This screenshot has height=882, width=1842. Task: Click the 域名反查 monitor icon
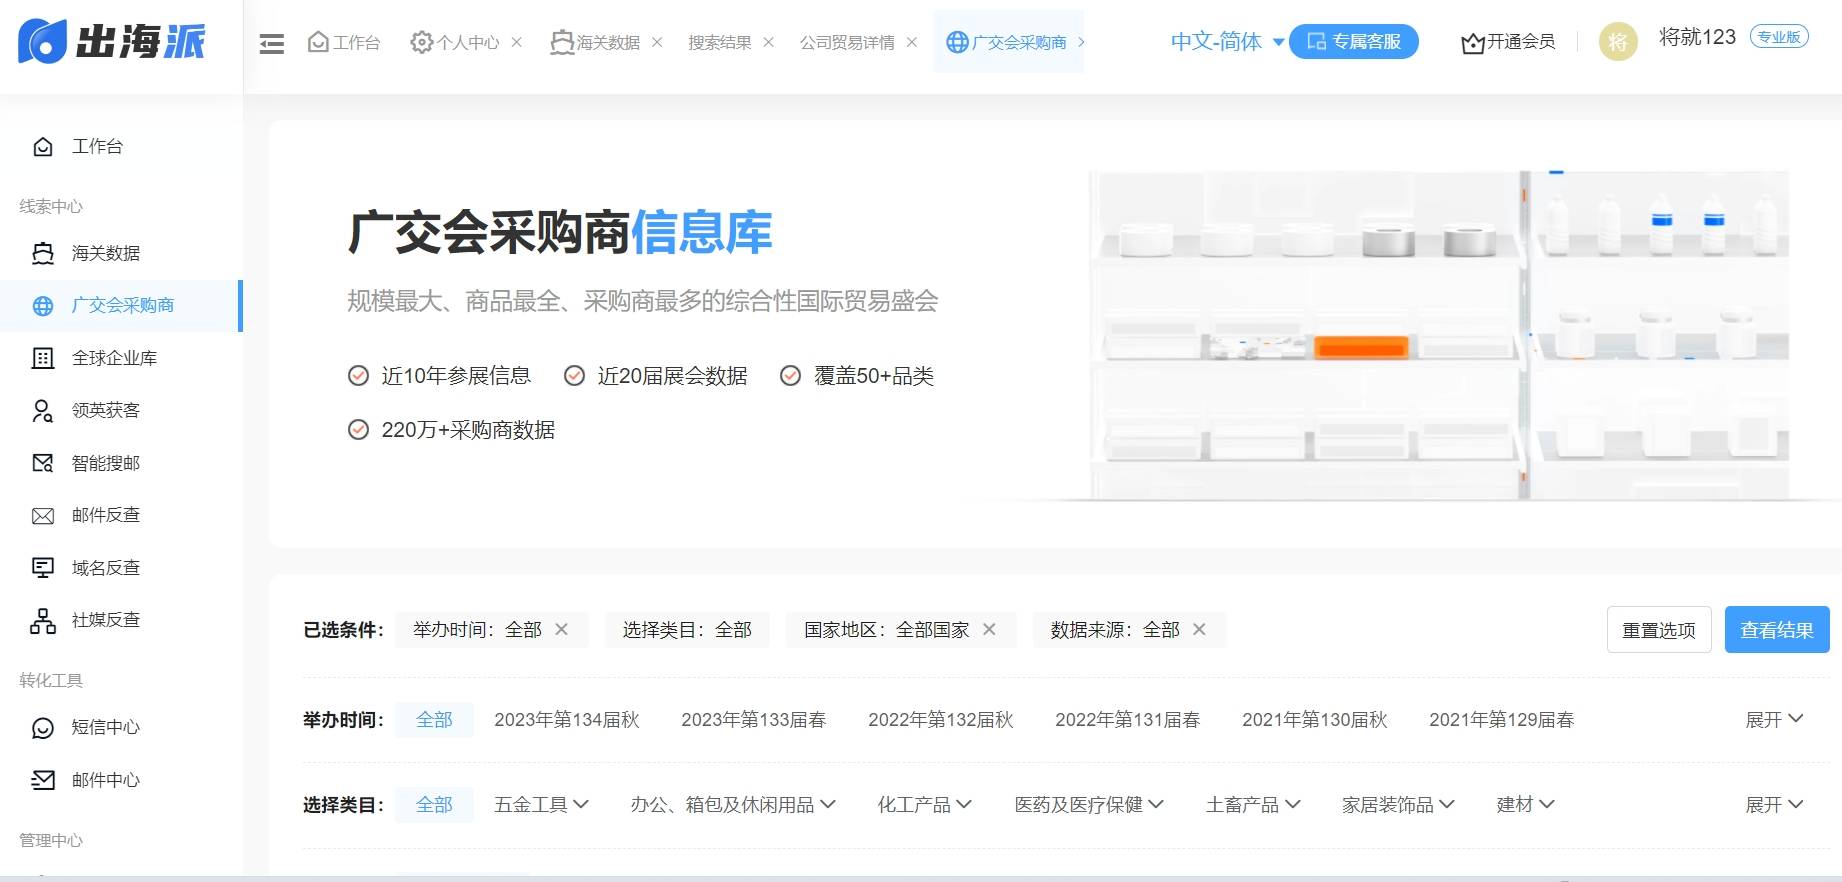click(x=43, y=568)
